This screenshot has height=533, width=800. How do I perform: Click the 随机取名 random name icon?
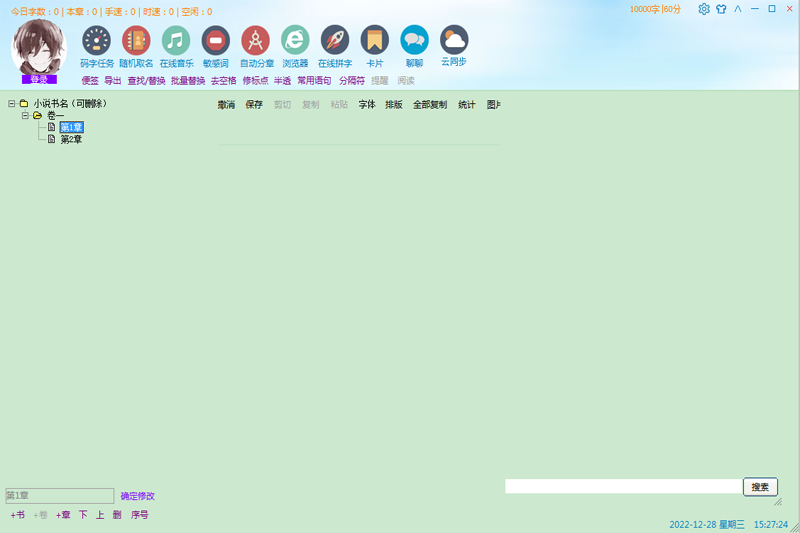[136, 41]
